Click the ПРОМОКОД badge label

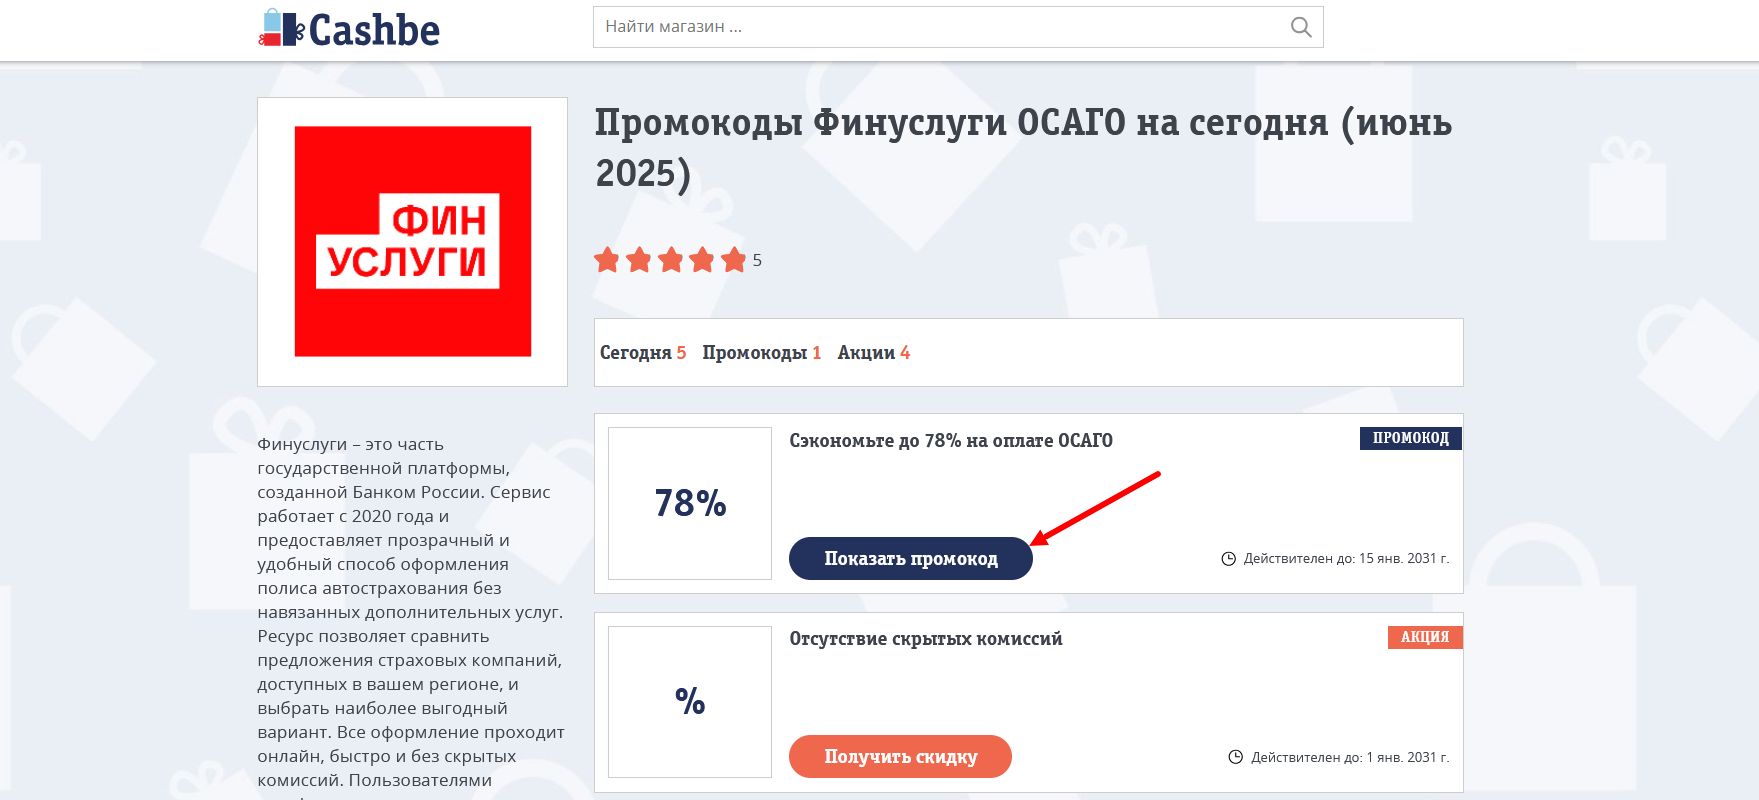click(x=1410, y=438)
